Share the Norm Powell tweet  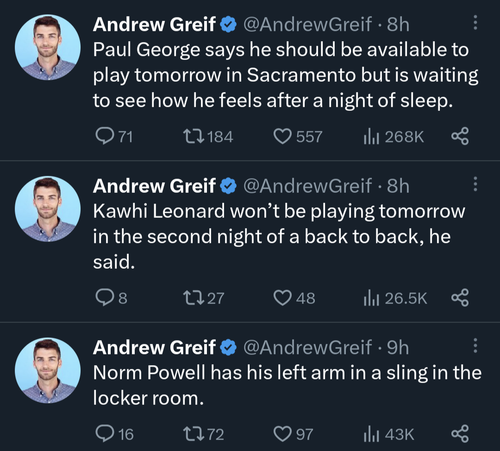pyautogui.click(x=460, y=434)
